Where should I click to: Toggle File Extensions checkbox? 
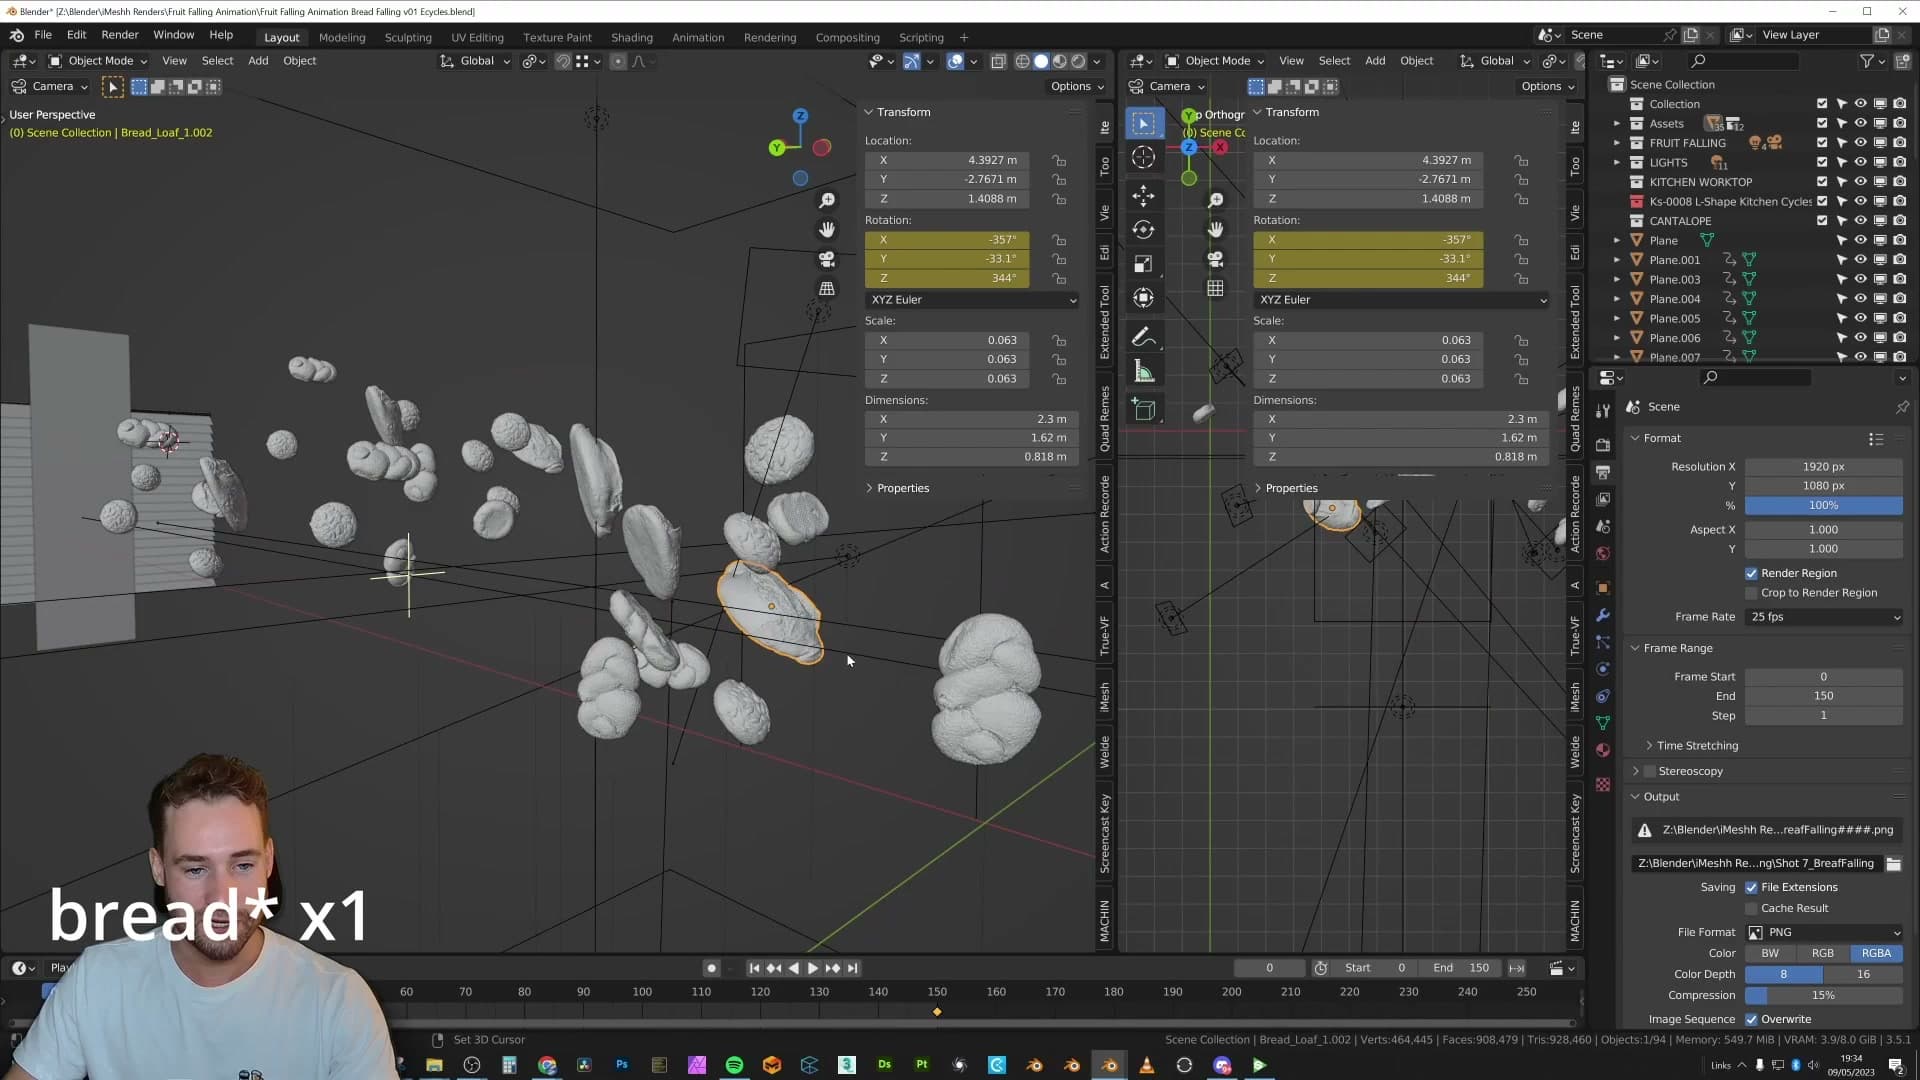pos(1751,888)
